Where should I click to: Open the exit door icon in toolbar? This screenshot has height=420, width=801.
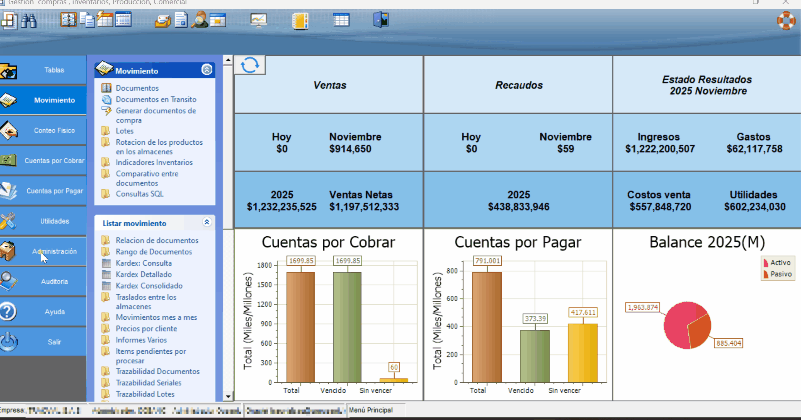coord(380,19)
